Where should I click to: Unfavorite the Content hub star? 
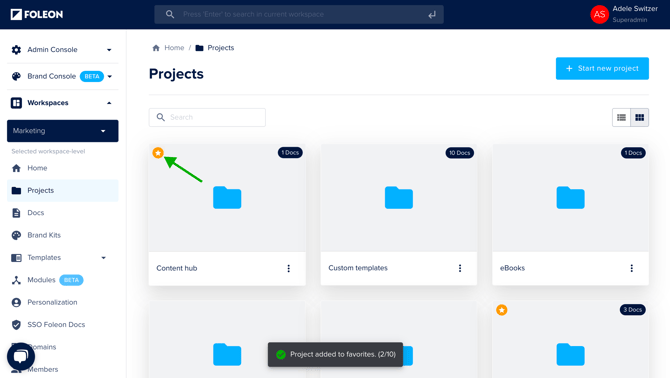158,153
